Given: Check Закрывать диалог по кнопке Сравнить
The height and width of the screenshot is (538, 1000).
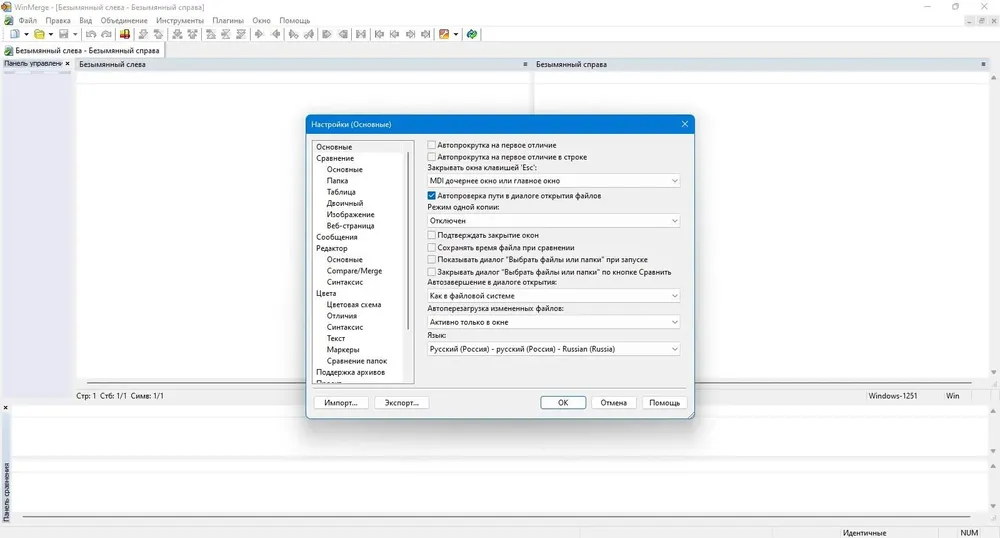Looking at the screenshot, I should 432,272.
